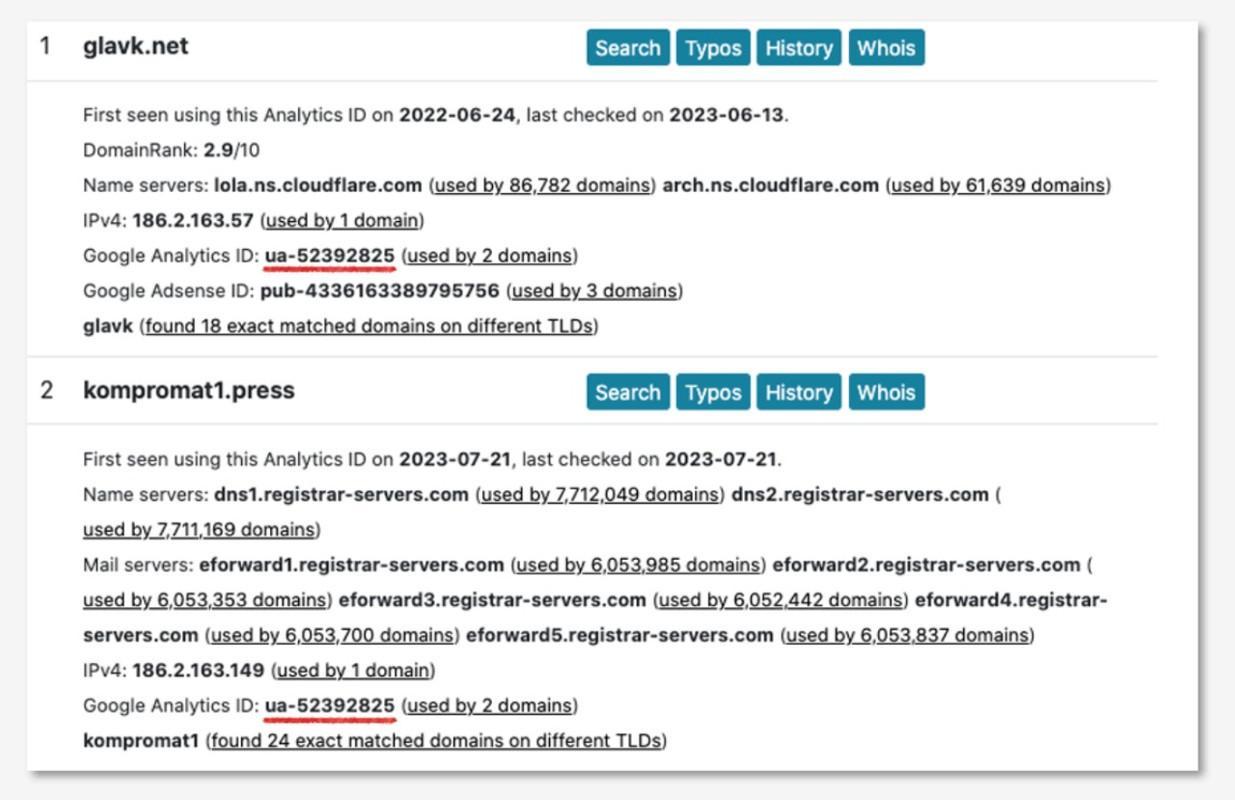
Task: Open the 'used by 6,052,442 domains' link
Action: (x=781, y=601)
